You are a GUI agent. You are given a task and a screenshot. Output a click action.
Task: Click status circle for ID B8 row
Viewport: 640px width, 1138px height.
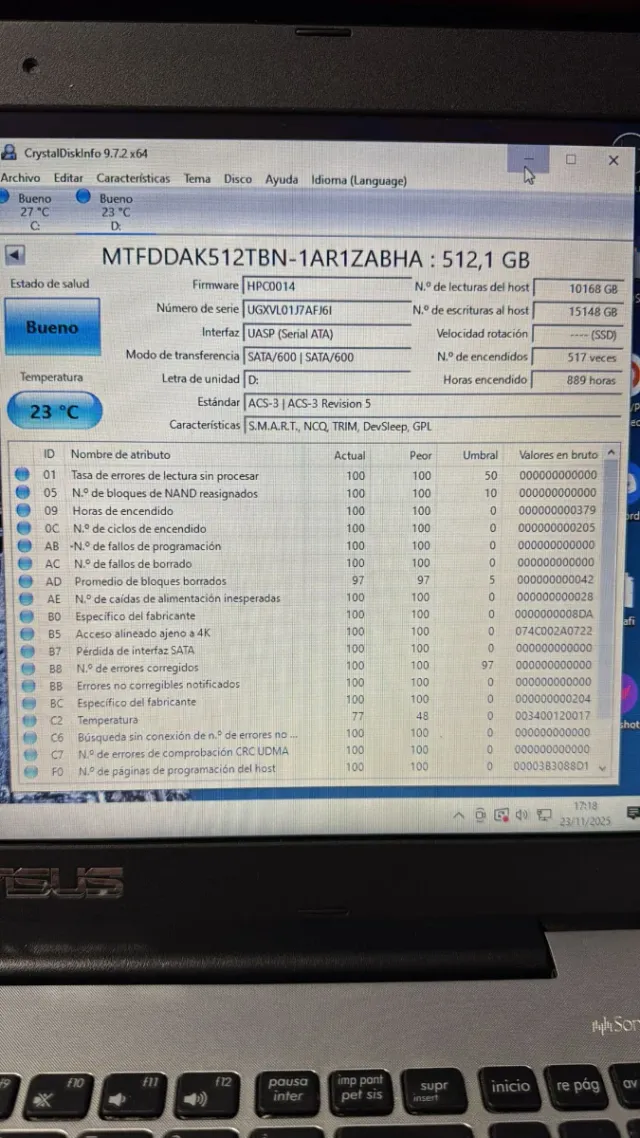point(28,668)
